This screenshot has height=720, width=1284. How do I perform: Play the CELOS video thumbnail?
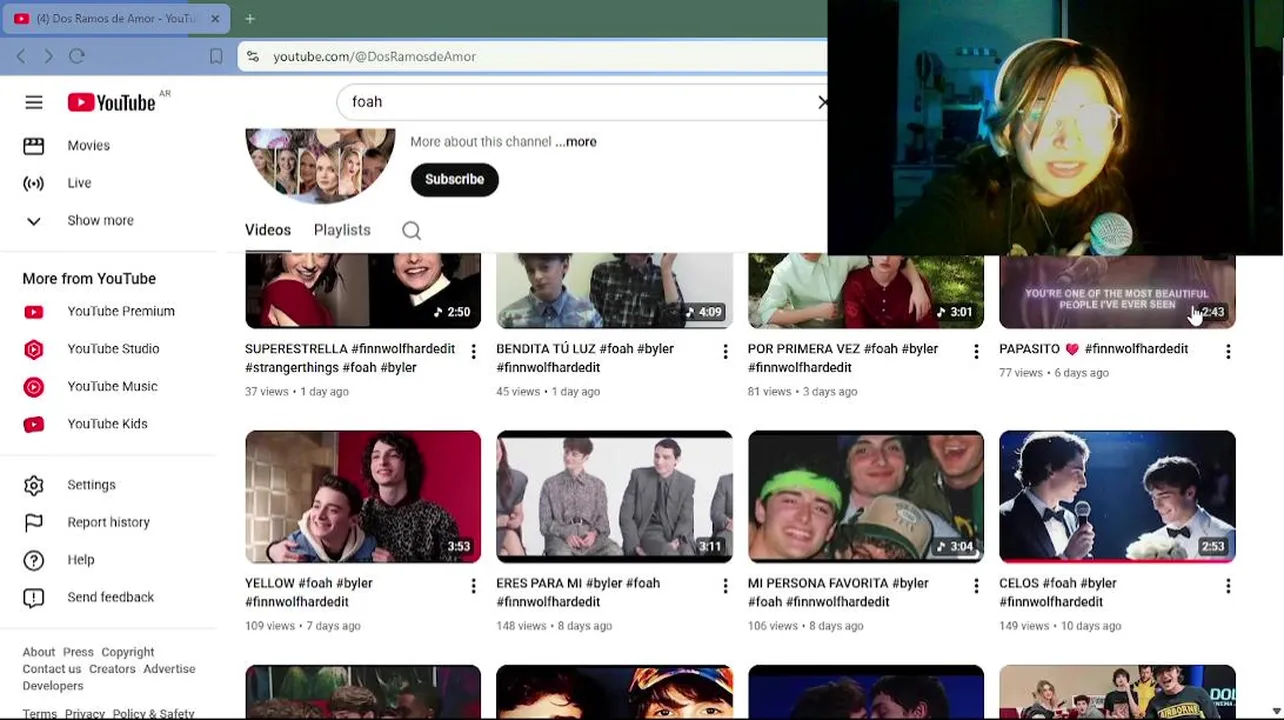coord(1117,497)
